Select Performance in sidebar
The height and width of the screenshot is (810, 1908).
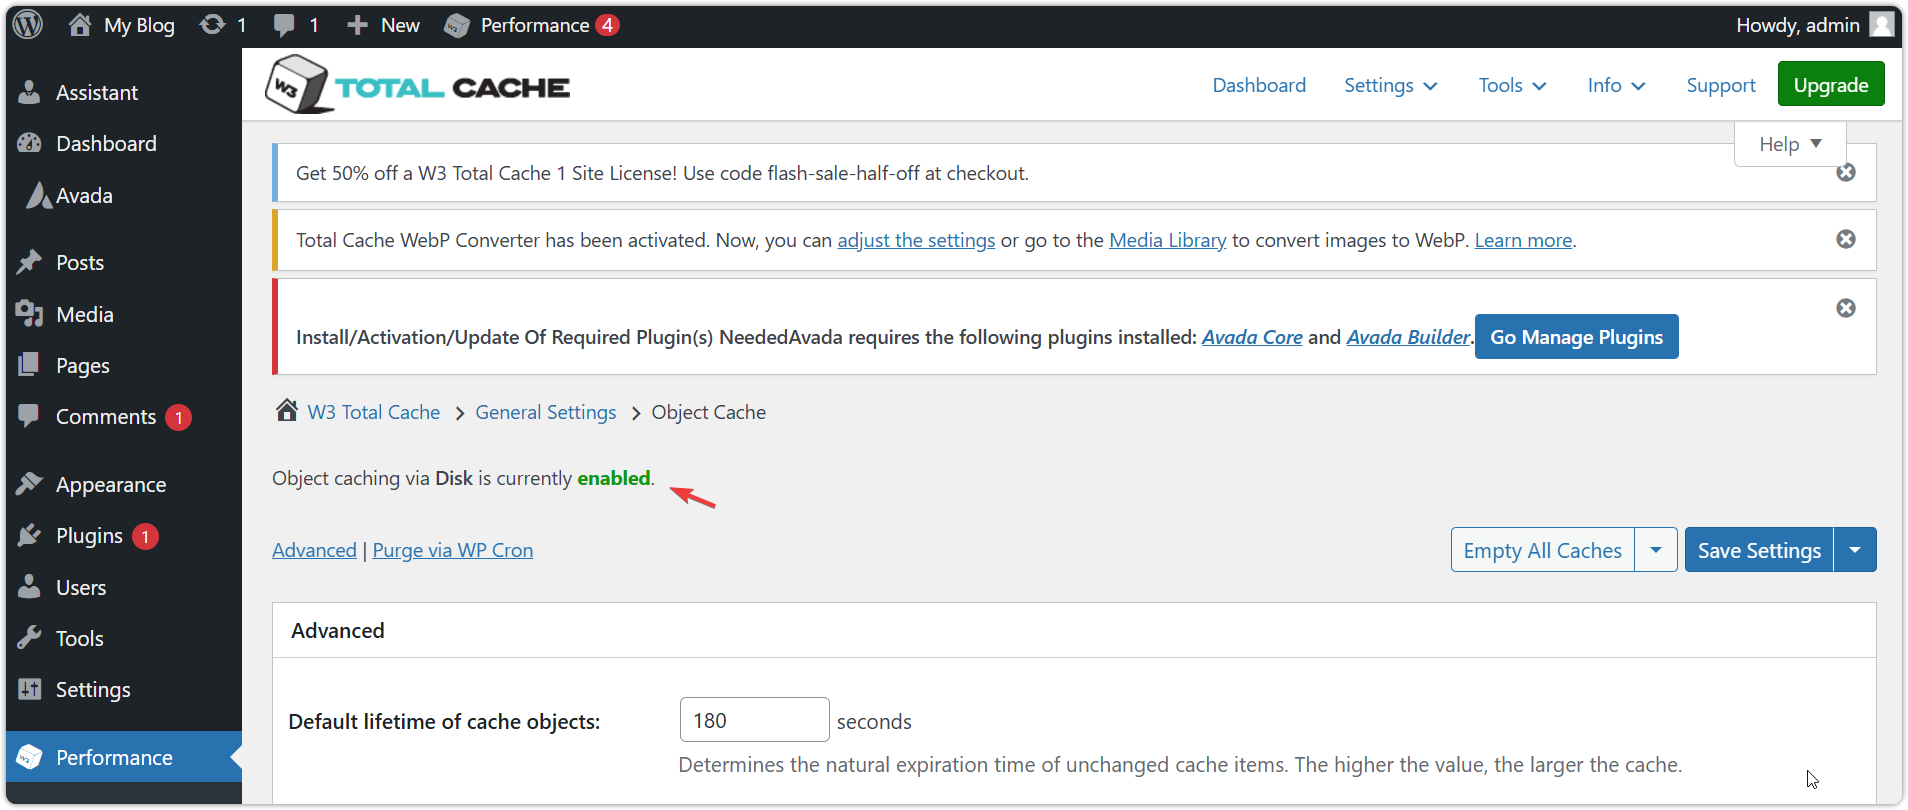(x=123, y=757)
